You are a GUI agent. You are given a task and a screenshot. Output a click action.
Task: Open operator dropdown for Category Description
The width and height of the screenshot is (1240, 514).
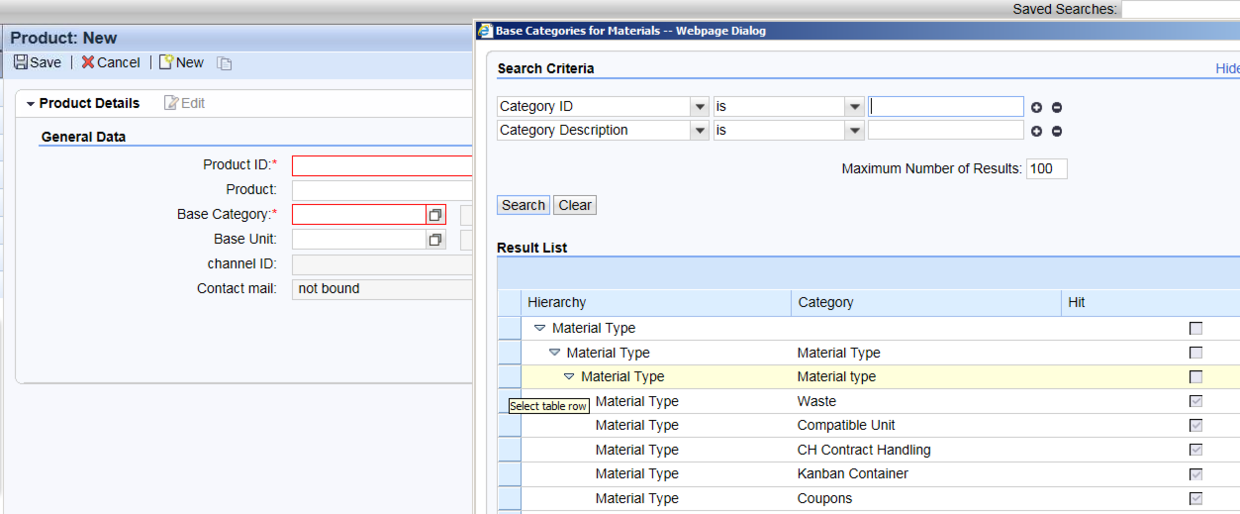pyautogui.click(x=854, y=131)
